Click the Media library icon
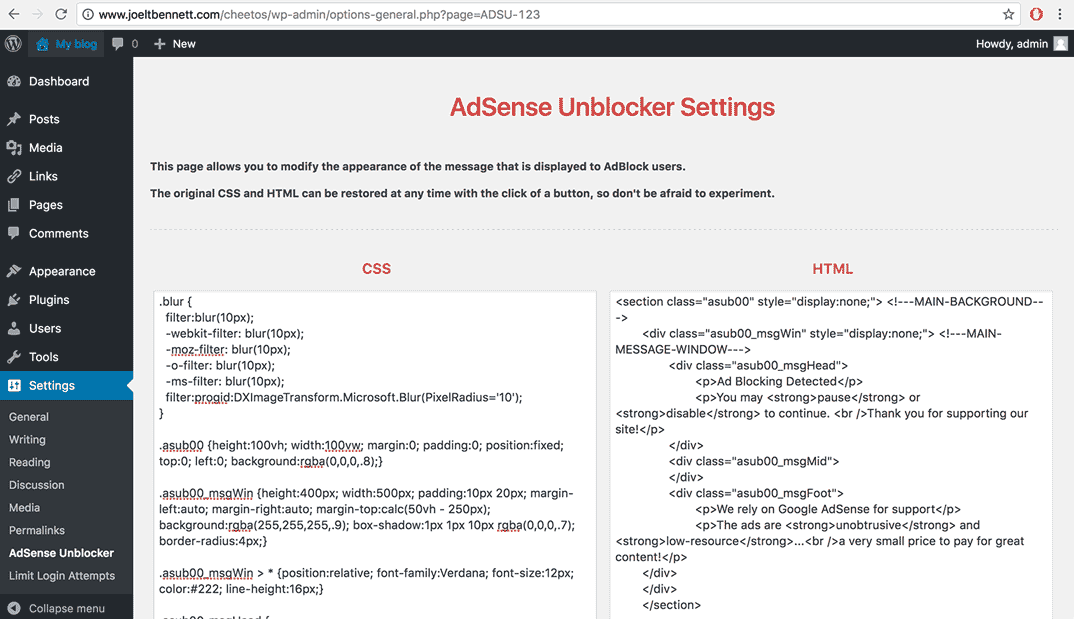The width and height of the screenshot is (1074, 619). pos(14,148)
